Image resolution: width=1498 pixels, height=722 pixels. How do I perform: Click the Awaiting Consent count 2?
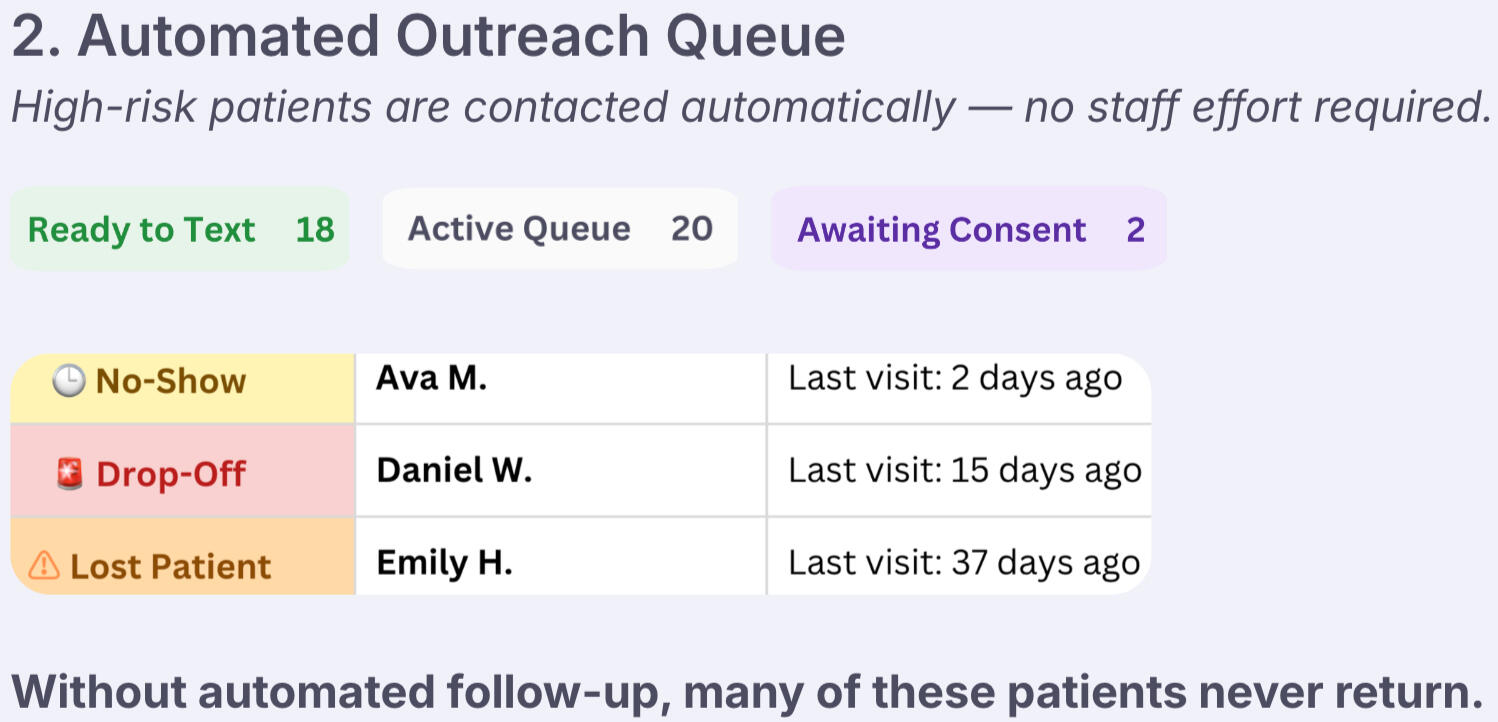(1135, 230)
